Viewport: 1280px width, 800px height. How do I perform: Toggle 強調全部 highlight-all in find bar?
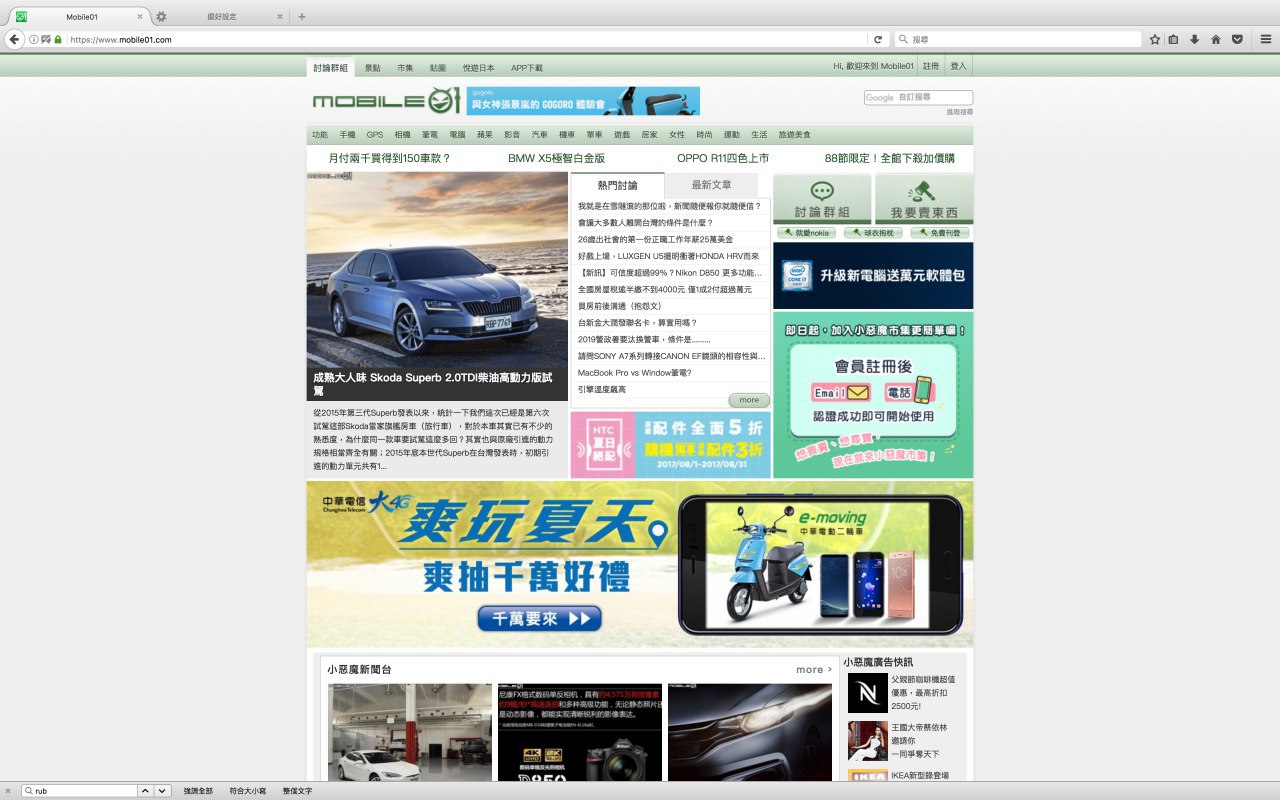(x=198, y=790)
